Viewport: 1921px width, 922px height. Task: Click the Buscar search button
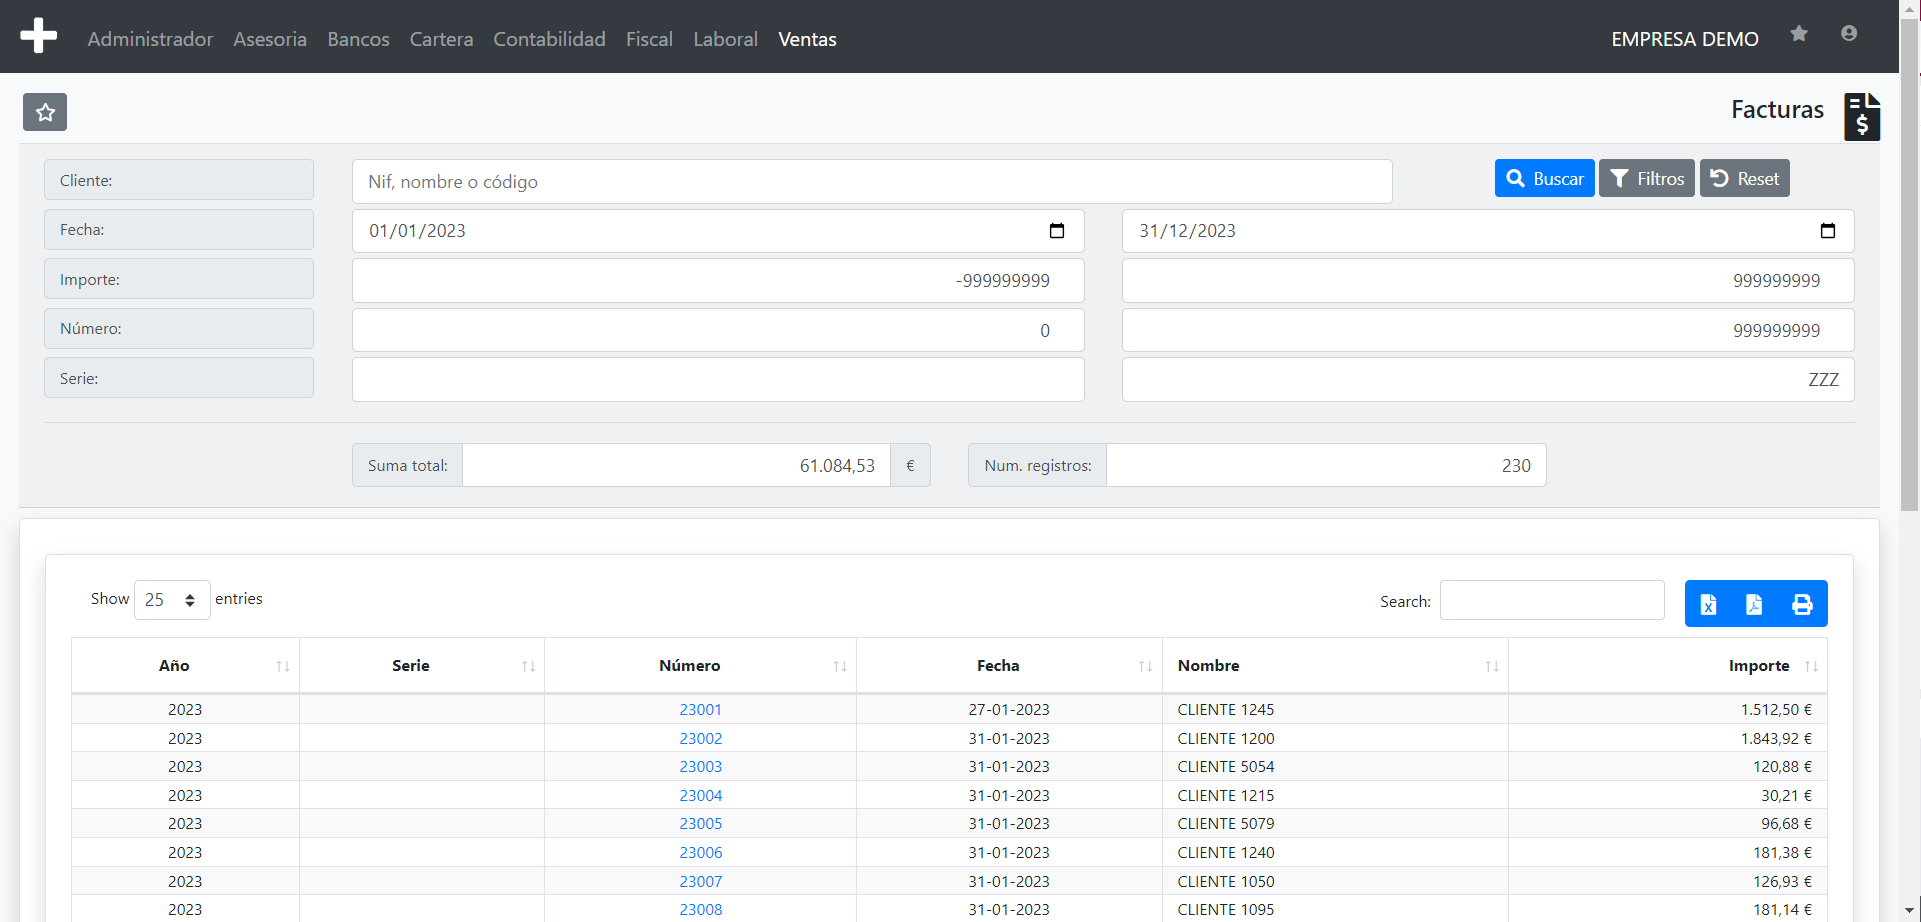click(1544, 178)
